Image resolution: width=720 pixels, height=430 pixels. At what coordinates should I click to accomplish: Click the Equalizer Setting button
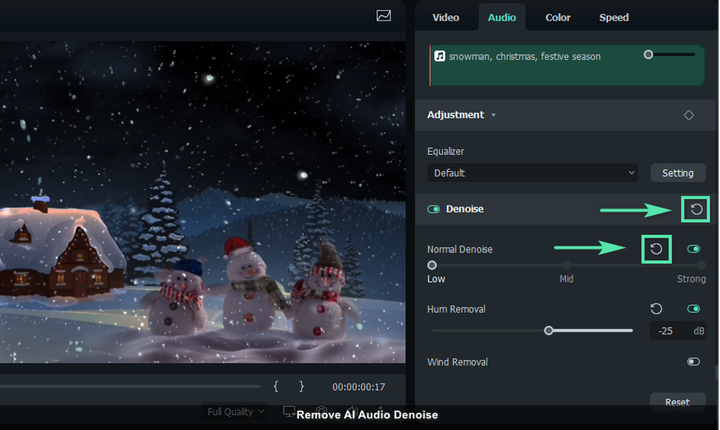coord(677,173)
